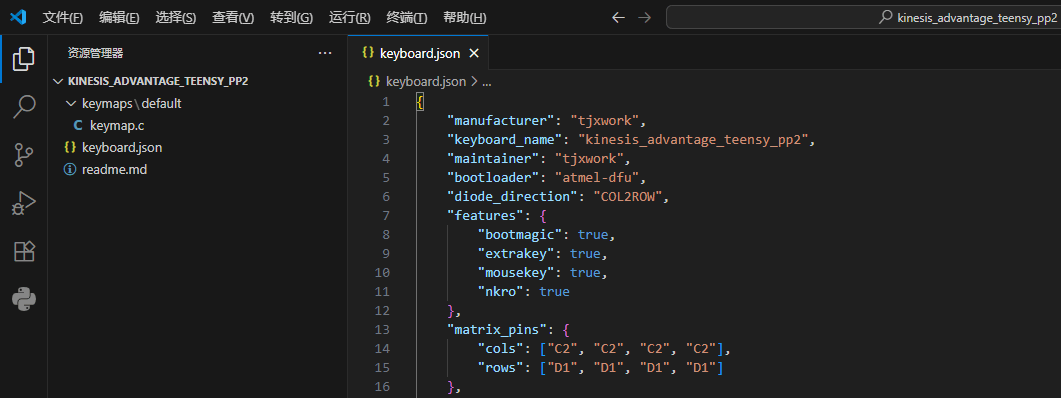
Task: Click the command center search box
Action: [x=863, y=18]
